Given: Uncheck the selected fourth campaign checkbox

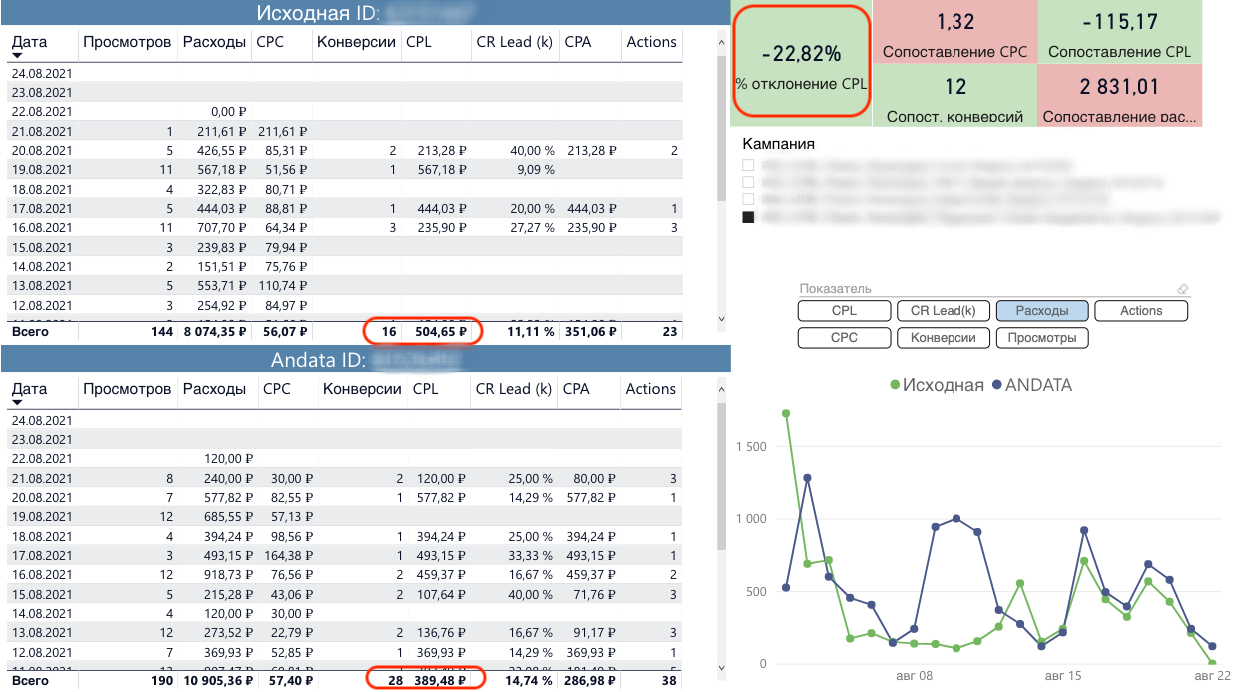Looking at the screenshot, I should click(x=748, y=216).
